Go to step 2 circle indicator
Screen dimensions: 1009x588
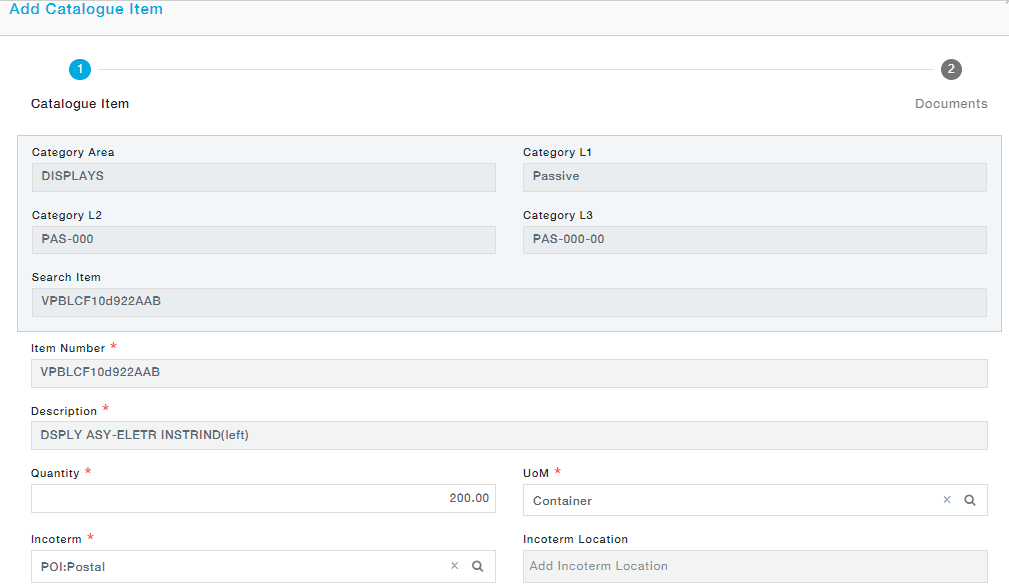click(x=951, y=69)
